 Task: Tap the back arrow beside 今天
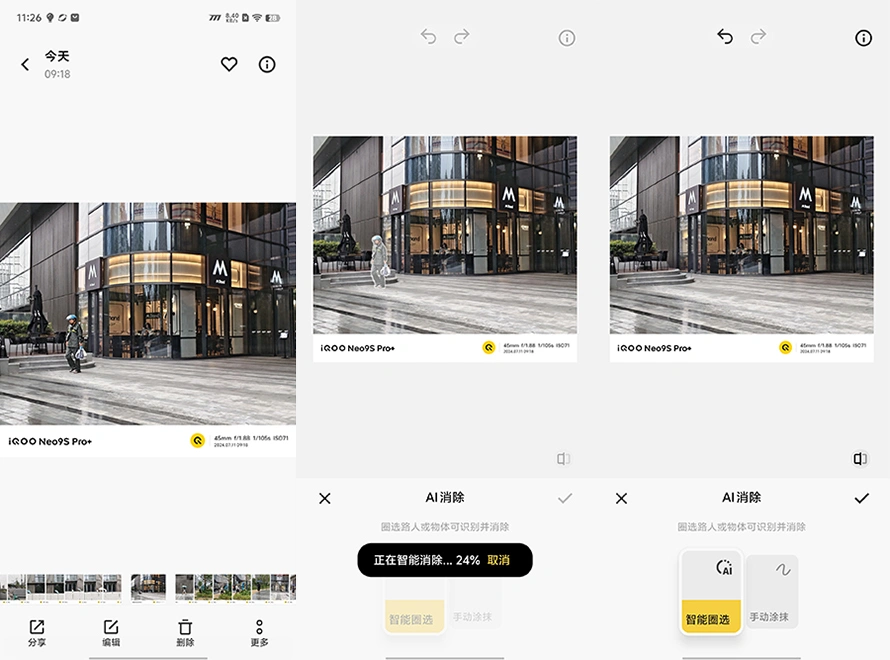[25, 64]
